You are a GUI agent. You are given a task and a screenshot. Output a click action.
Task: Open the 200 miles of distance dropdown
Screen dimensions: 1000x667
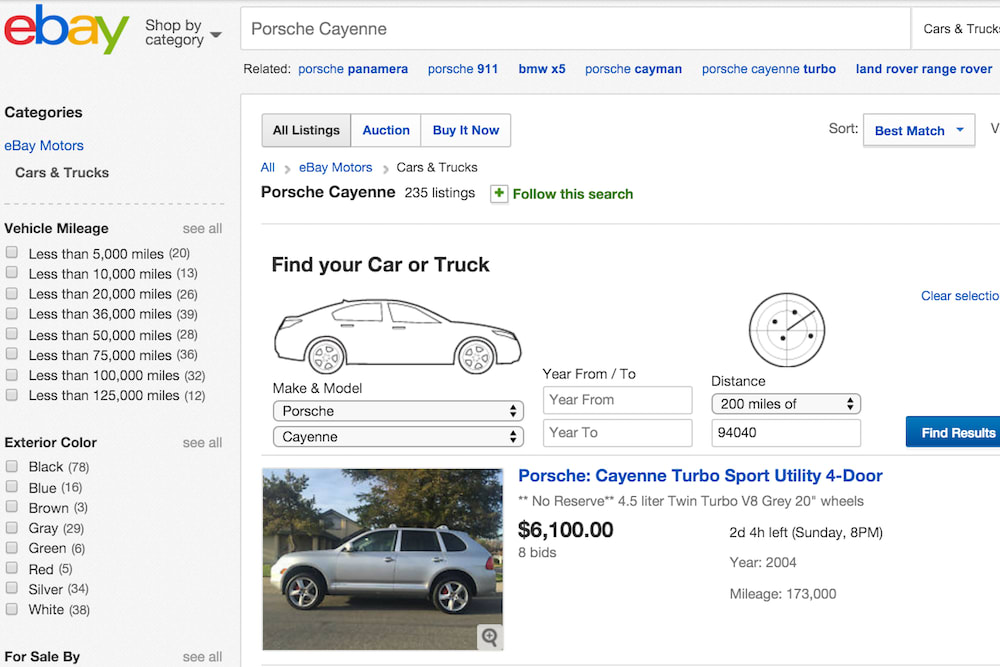[x=786, y=404]
